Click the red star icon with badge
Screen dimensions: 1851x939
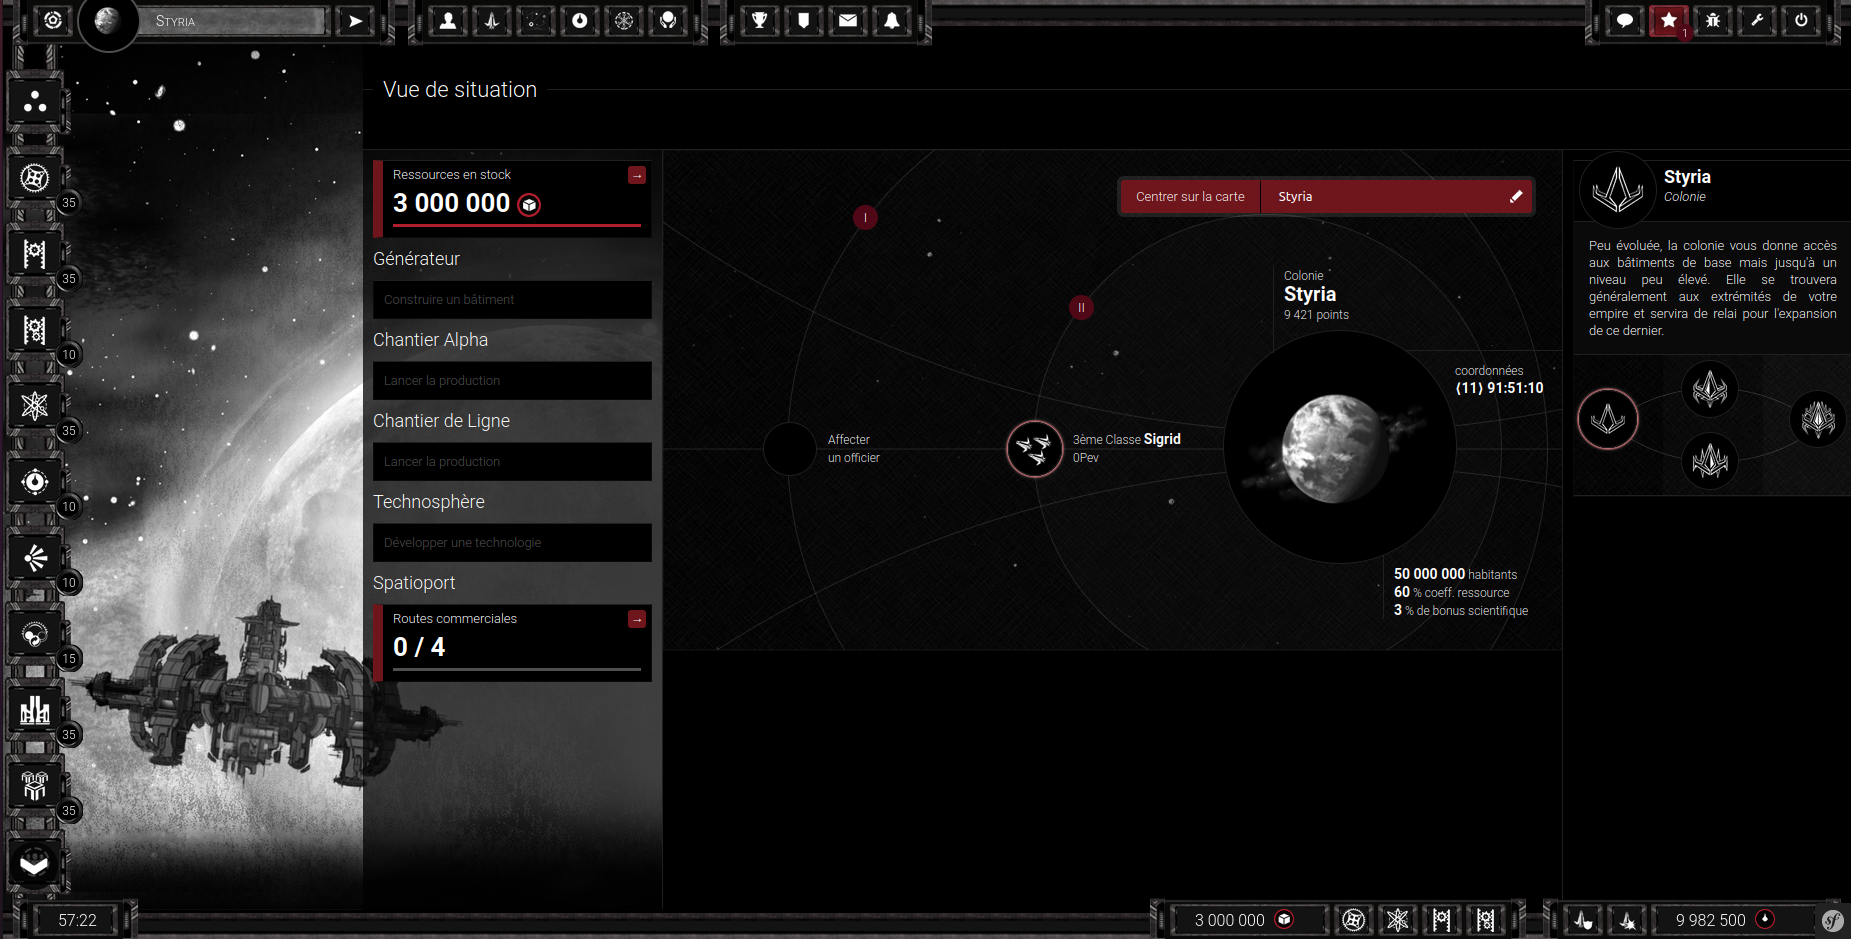coord(1669,21)
